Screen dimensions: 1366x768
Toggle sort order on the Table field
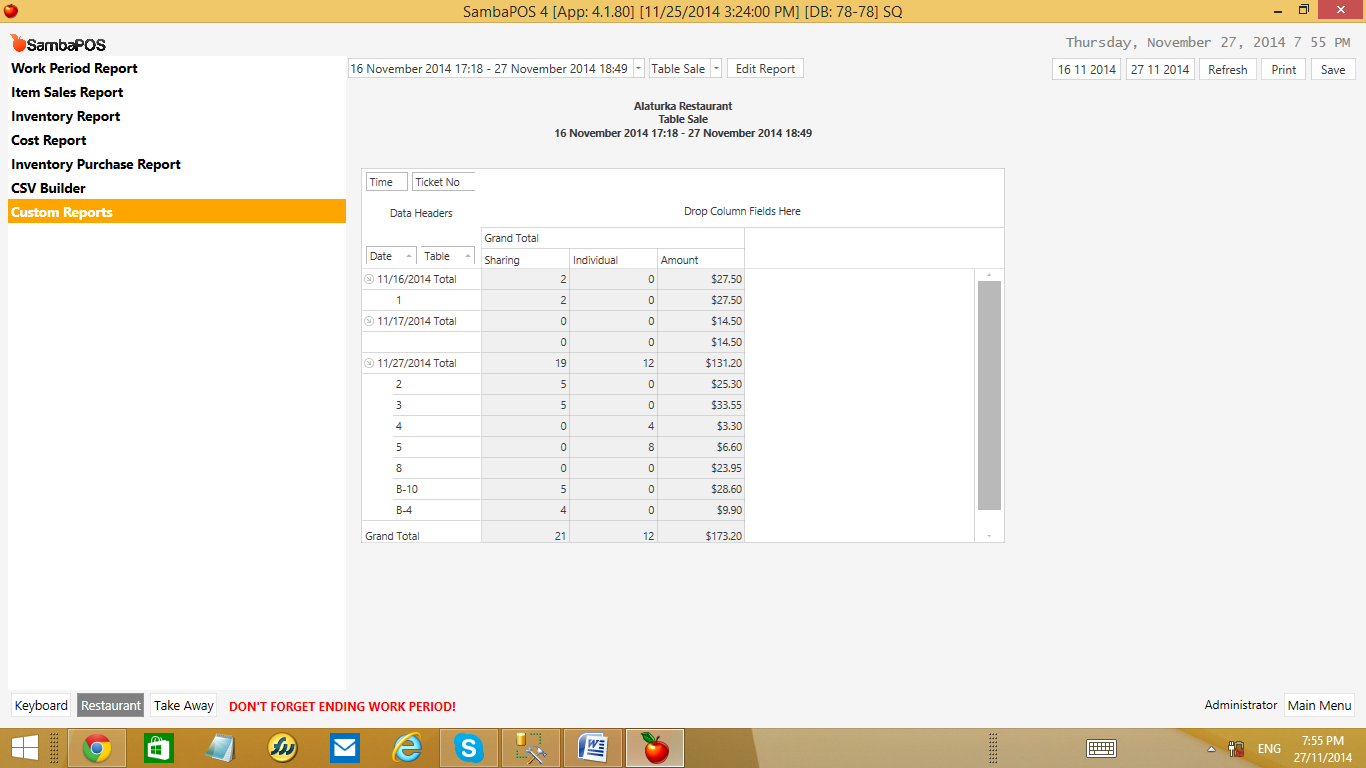[x=448, y=256]
